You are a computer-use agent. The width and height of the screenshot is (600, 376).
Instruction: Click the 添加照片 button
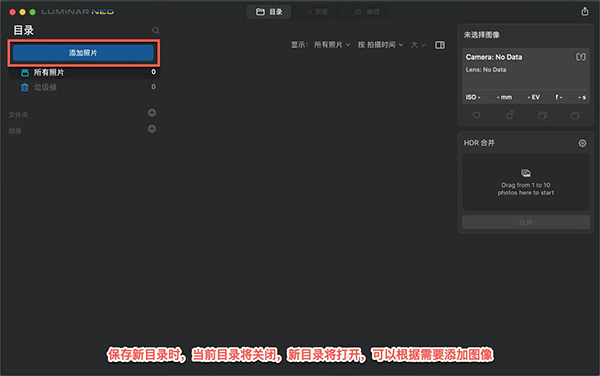point(83,53)
